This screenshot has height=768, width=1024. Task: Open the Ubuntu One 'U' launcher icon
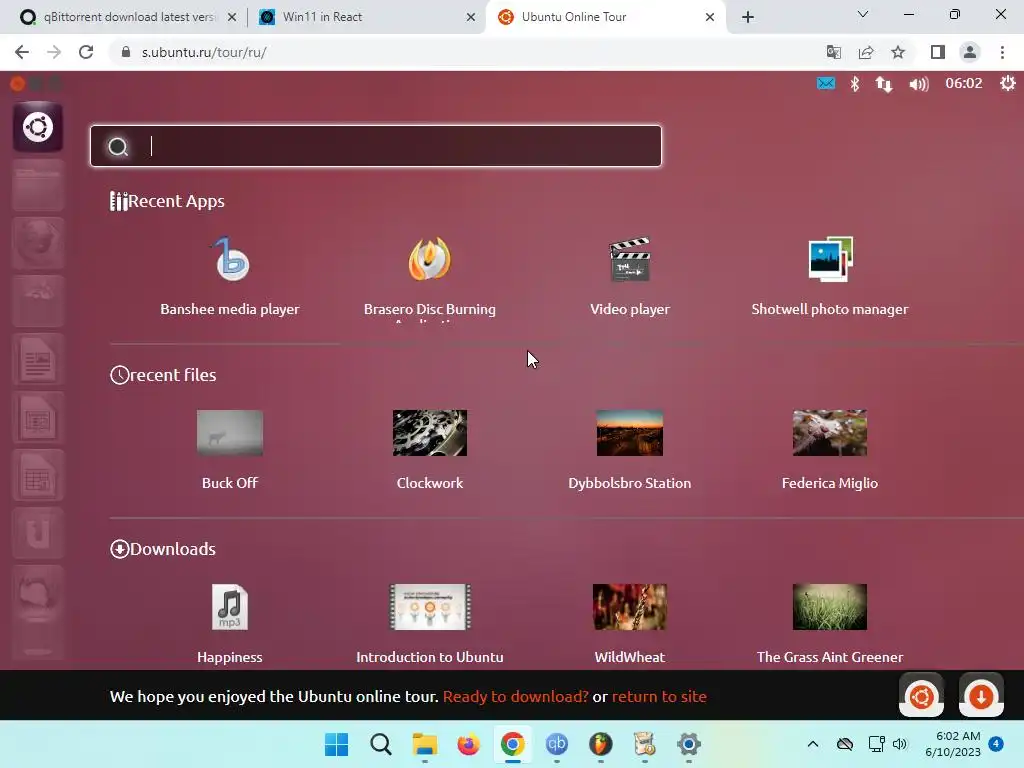pyautogui.click(x=38, y=532)
